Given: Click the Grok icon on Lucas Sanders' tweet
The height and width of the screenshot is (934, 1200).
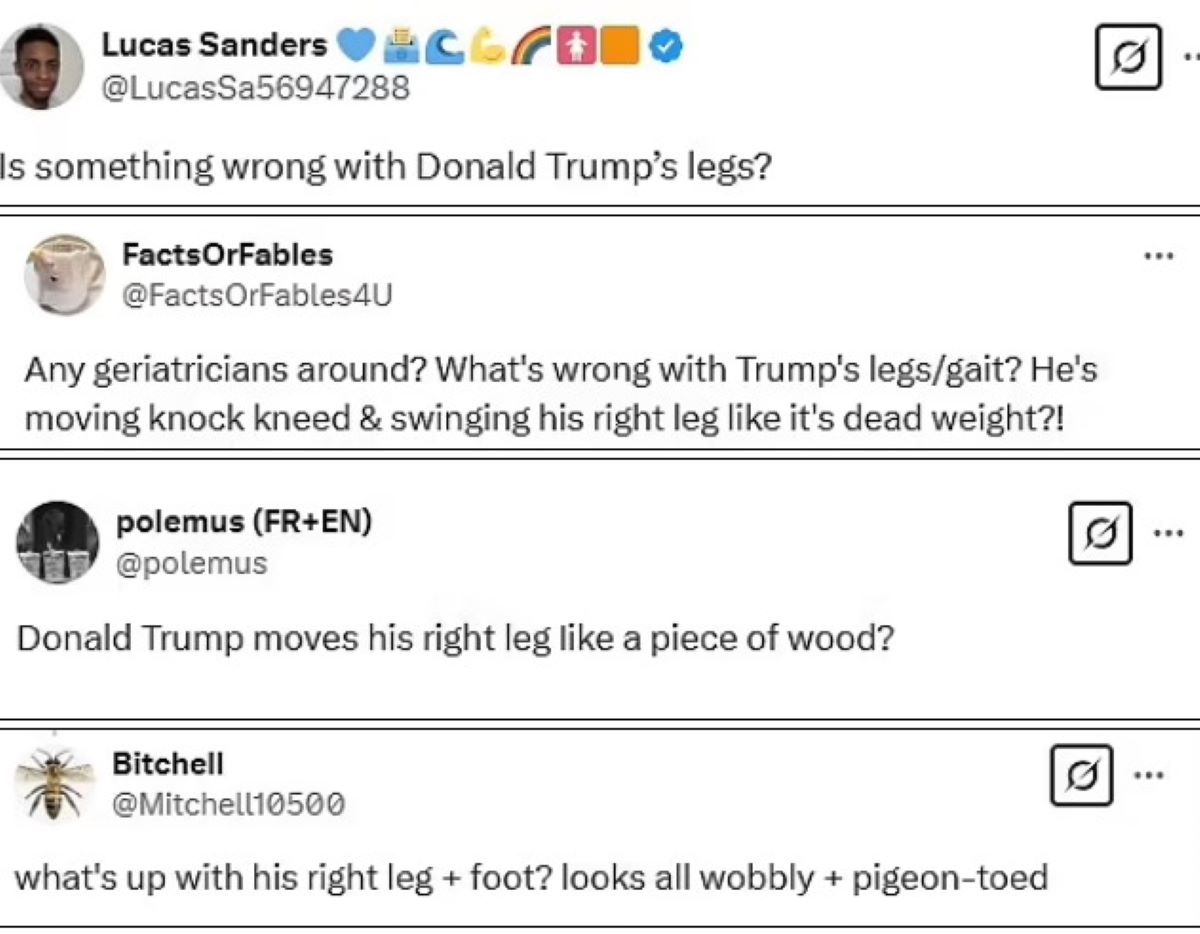Looking at the screenshot, I should pos(1128,57).
